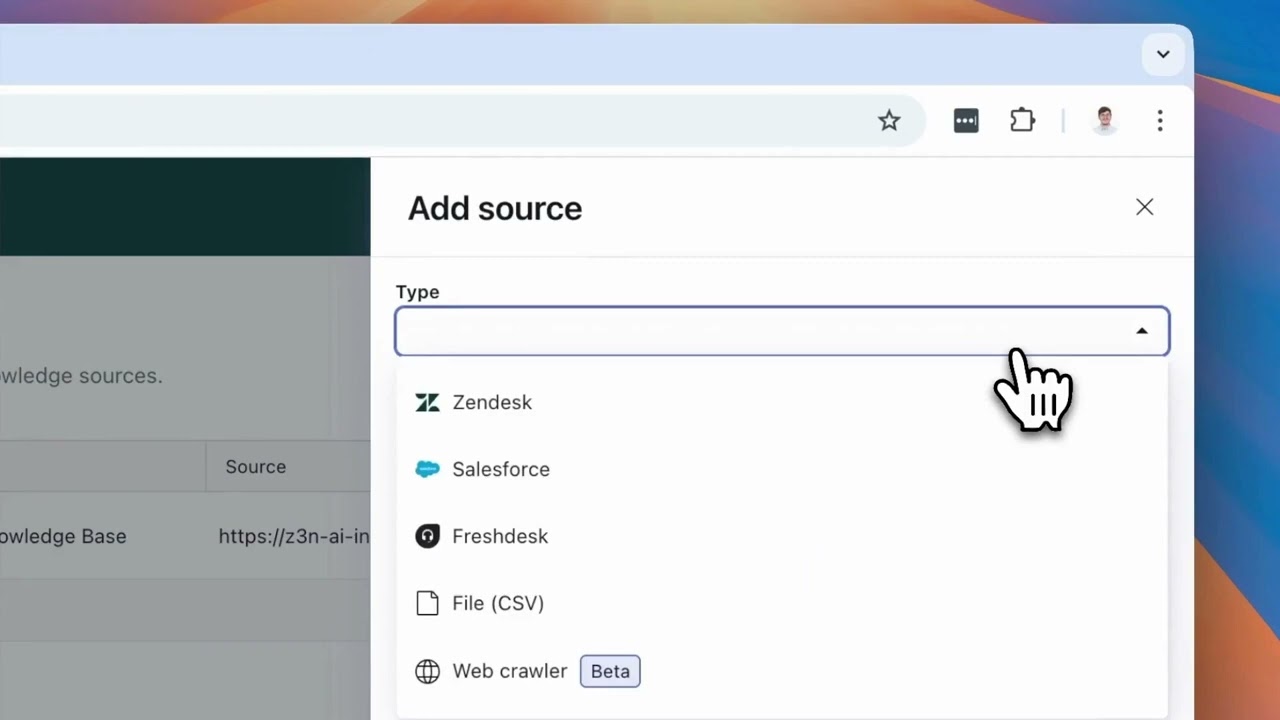Click the CSV file document icon

pos(427,603)
